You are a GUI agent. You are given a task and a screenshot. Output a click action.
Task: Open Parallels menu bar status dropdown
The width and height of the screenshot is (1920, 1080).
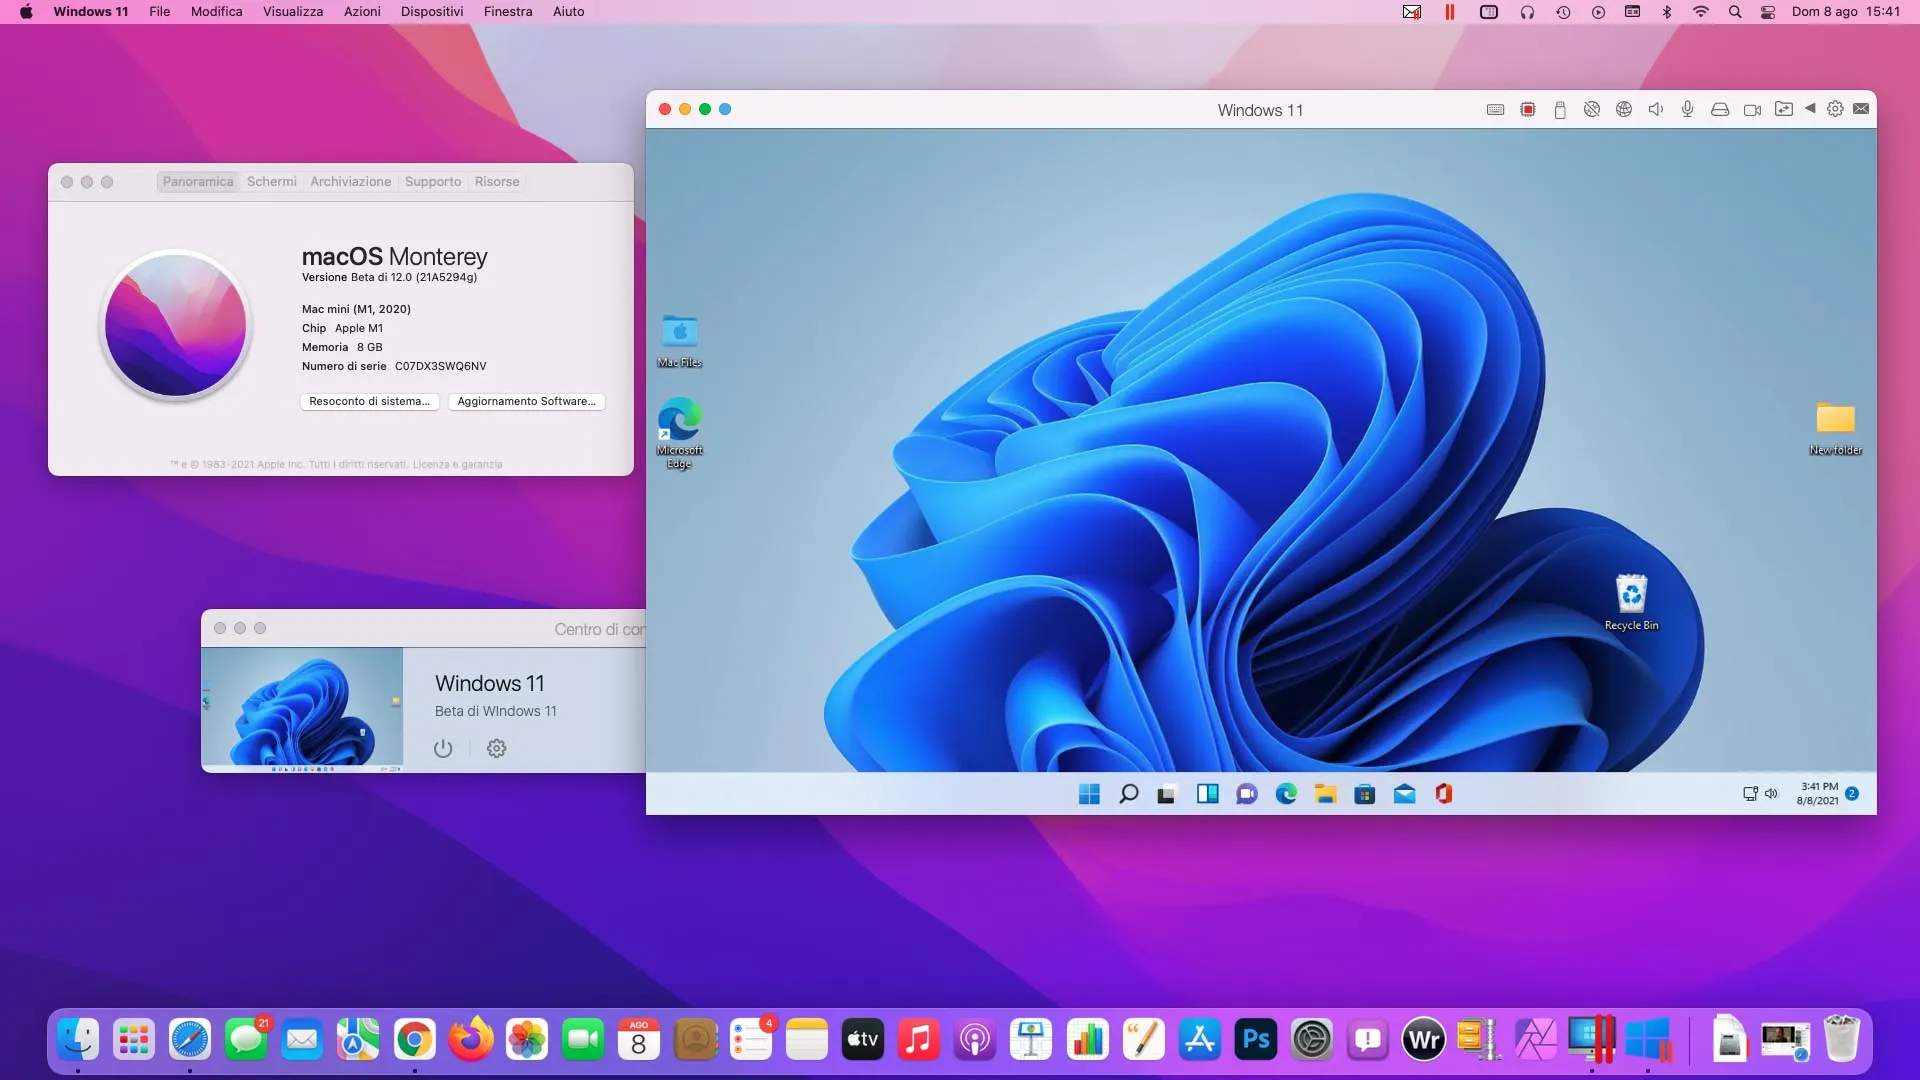(1449, 12)
